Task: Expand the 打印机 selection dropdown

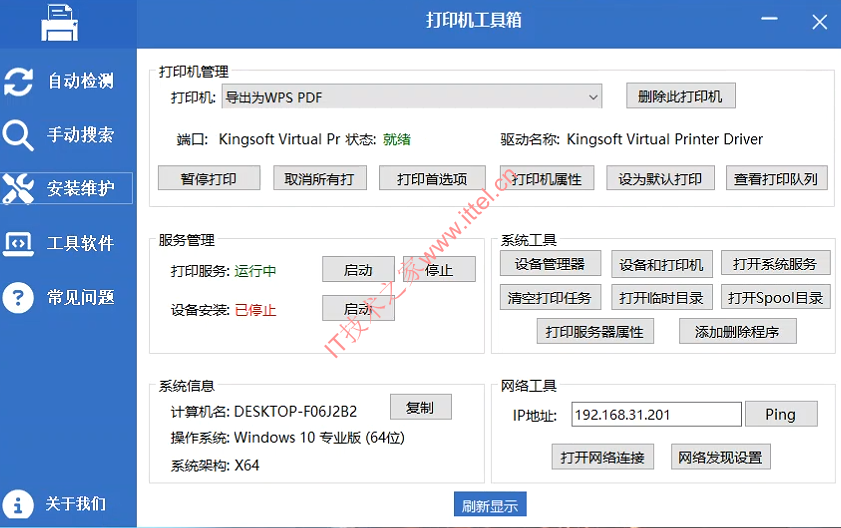Action: [593, 97]
